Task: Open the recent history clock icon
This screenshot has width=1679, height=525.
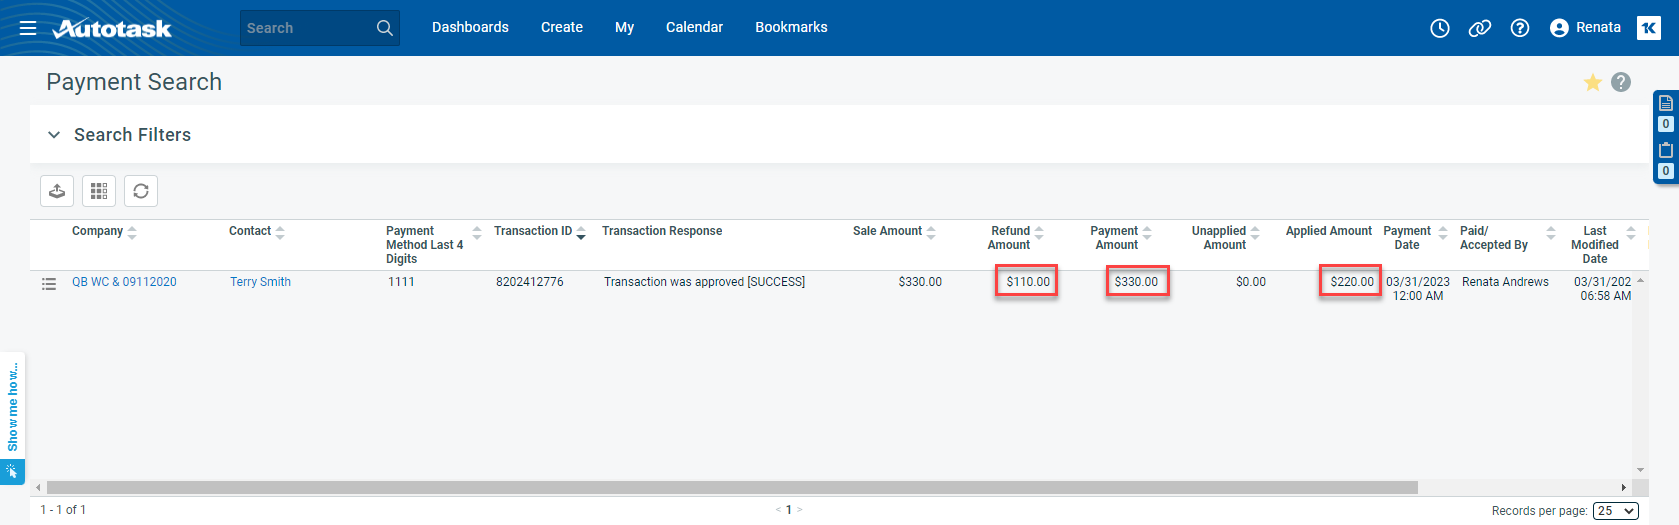Action: point(1440,28)
